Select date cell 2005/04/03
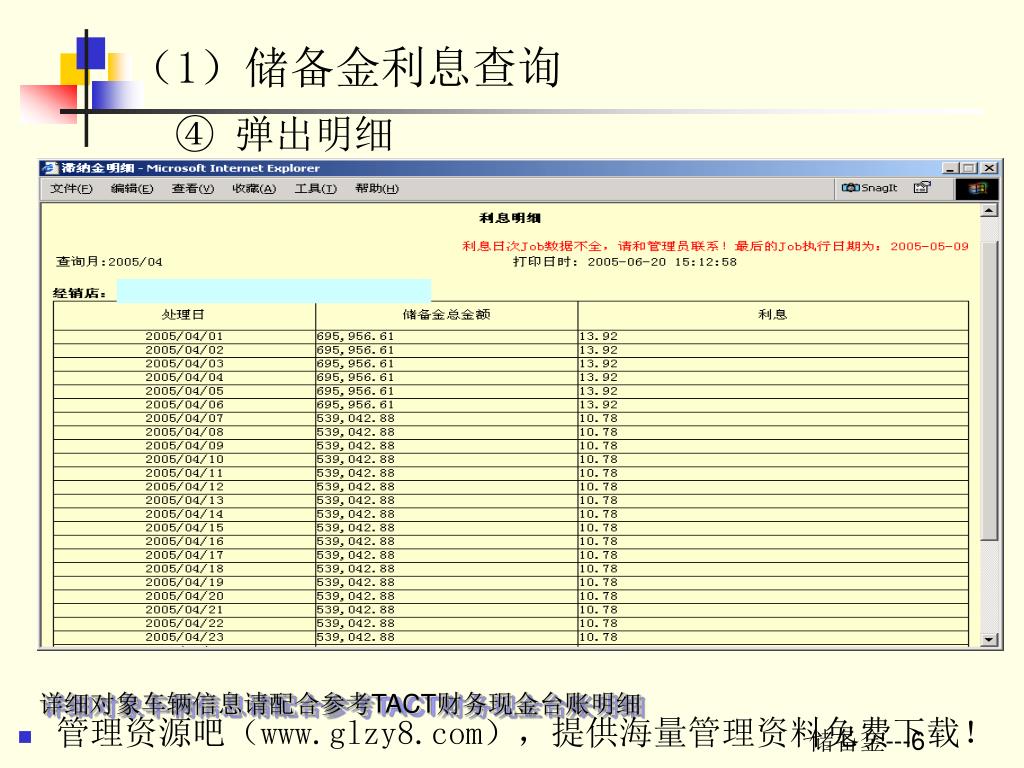Viewport: 1024px width, 768px height. pos(184,364)
